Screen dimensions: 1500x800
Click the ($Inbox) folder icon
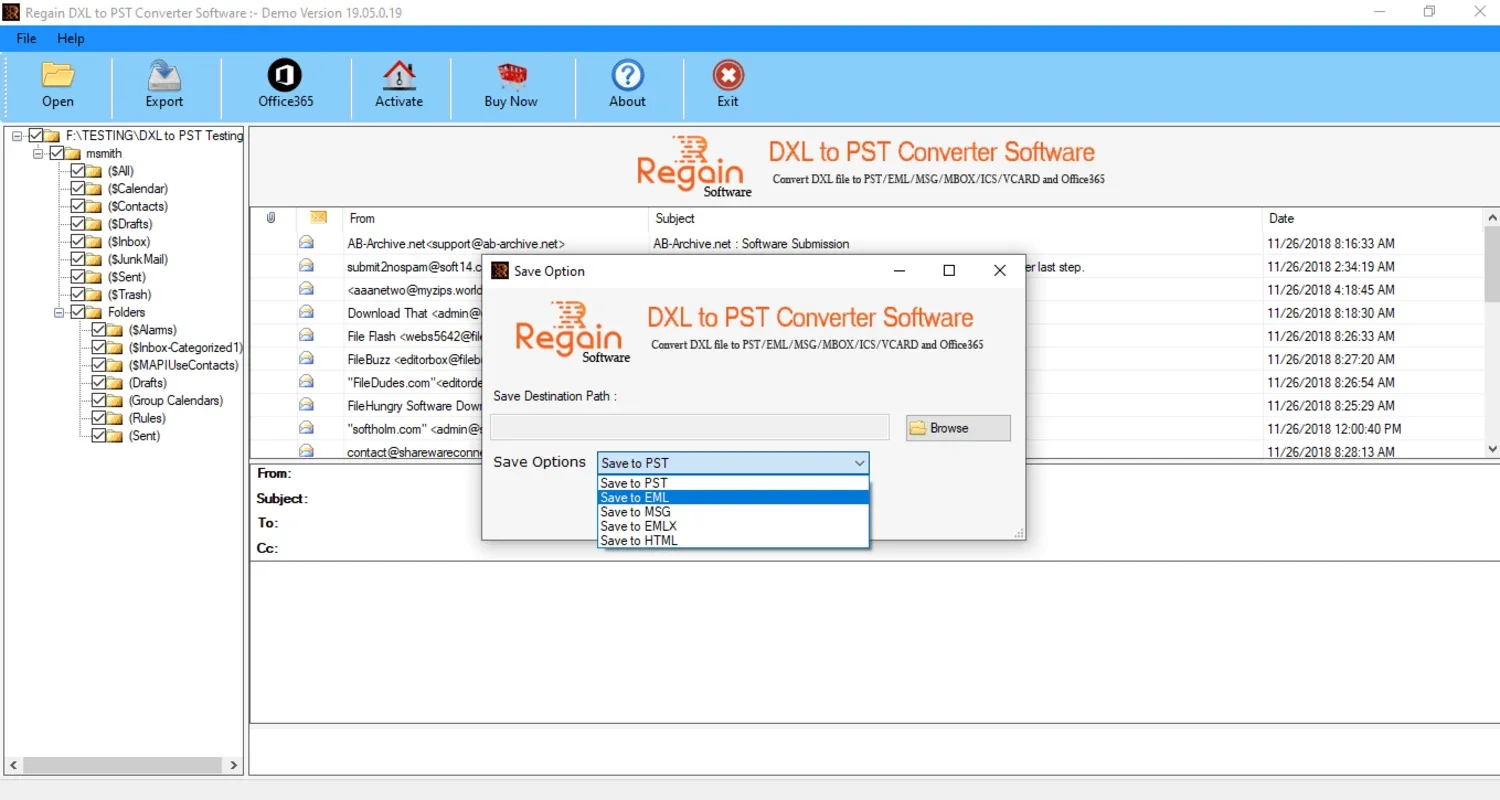pyautogui.click(x=95, y=242)
